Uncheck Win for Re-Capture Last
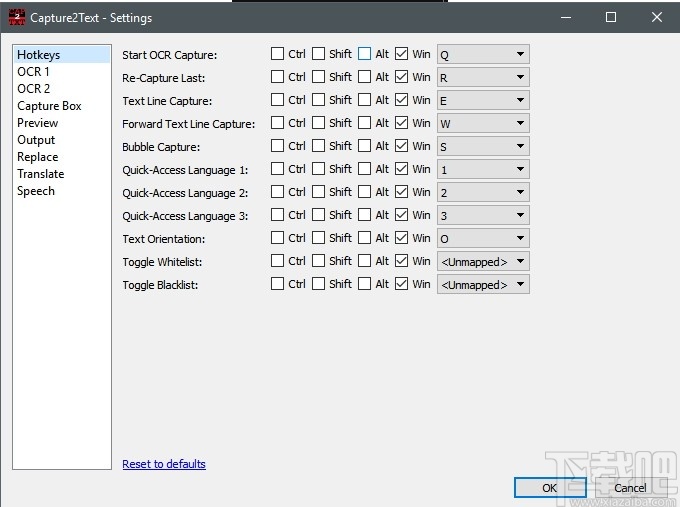Image resolution: width=680 pixels, height=507 pixels. tap(402, 77)
